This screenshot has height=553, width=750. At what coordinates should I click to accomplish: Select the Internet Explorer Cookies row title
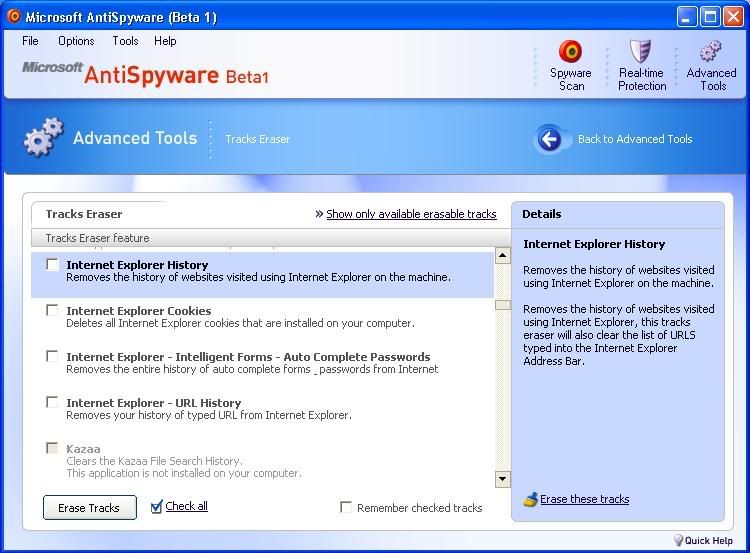(x=139, y=311)
